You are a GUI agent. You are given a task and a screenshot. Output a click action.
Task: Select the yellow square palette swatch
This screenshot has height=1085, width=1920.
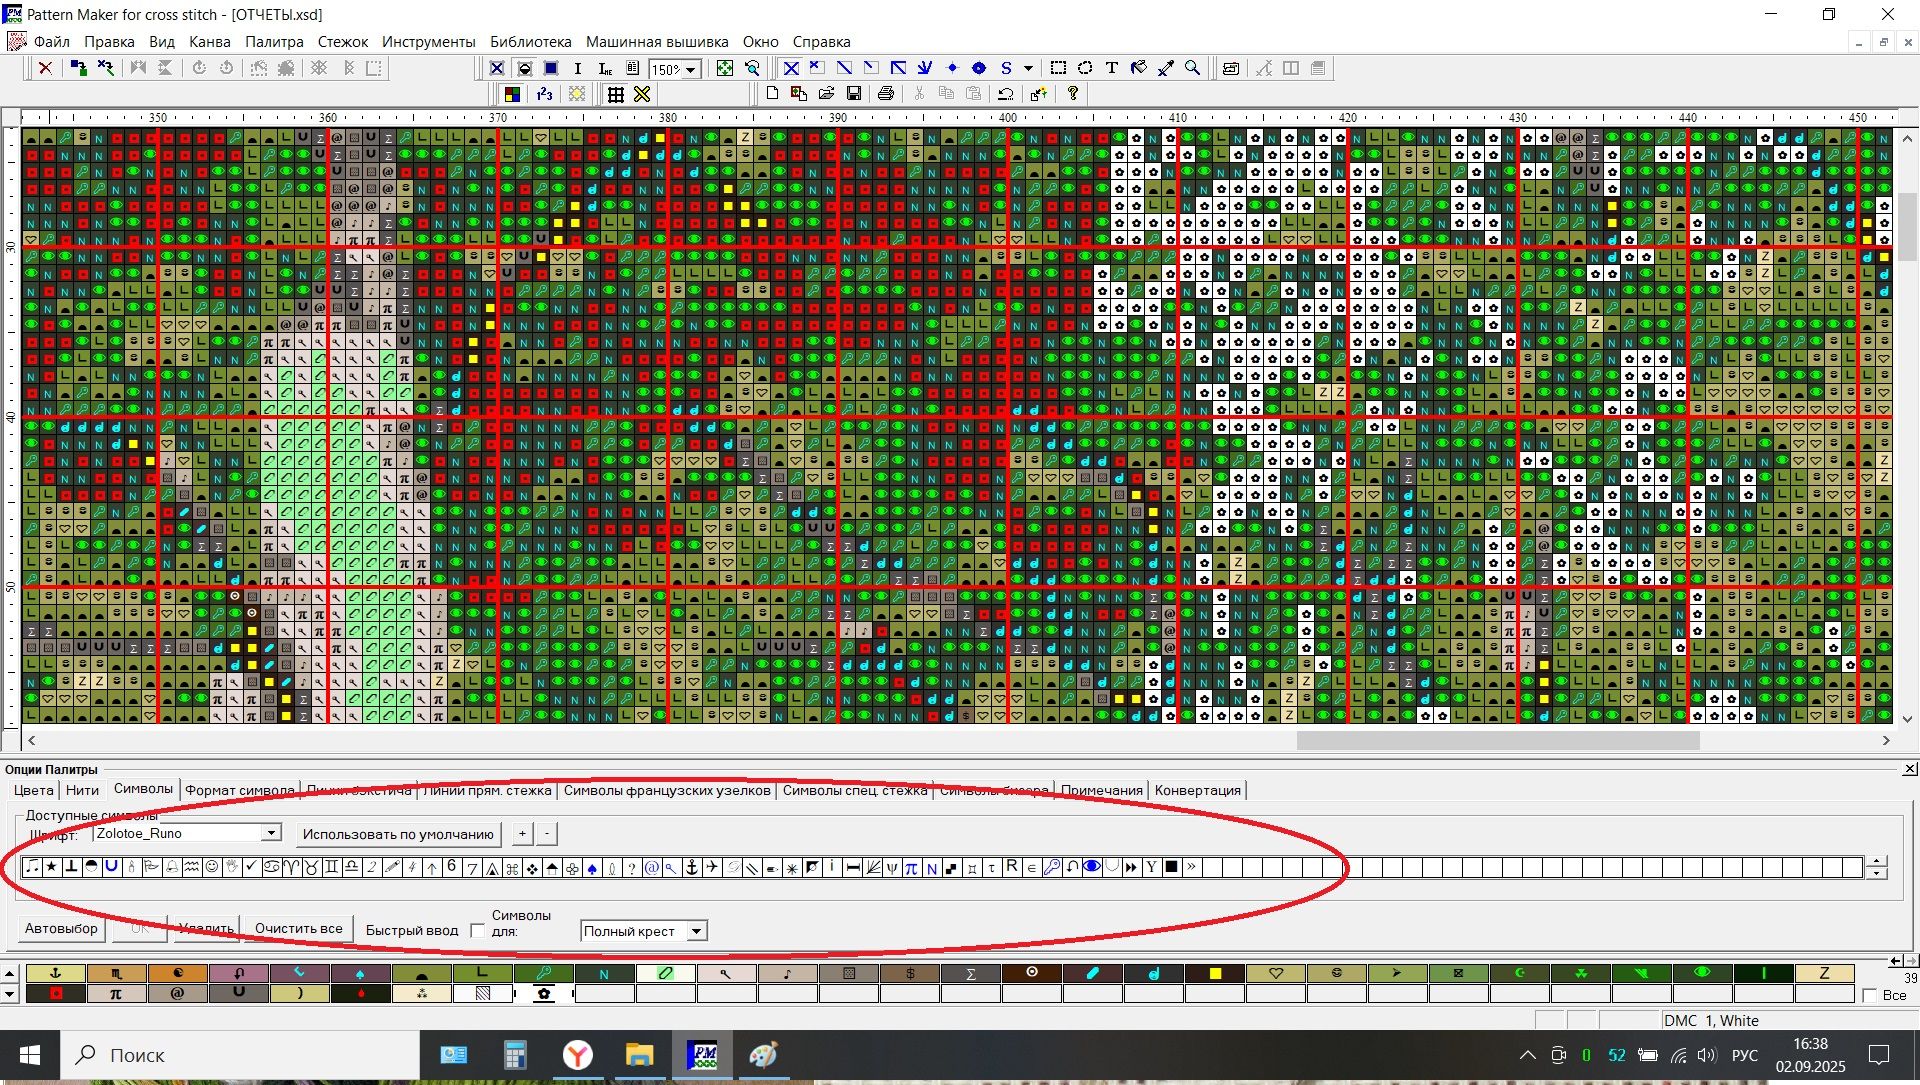(x=1214, y=973)
